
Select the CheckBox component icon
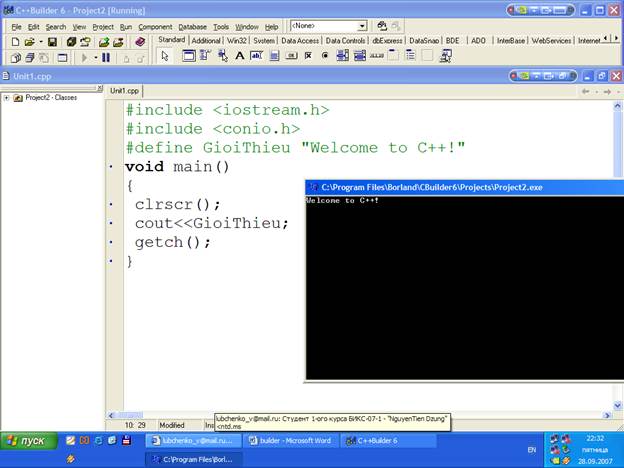point(308,56)
